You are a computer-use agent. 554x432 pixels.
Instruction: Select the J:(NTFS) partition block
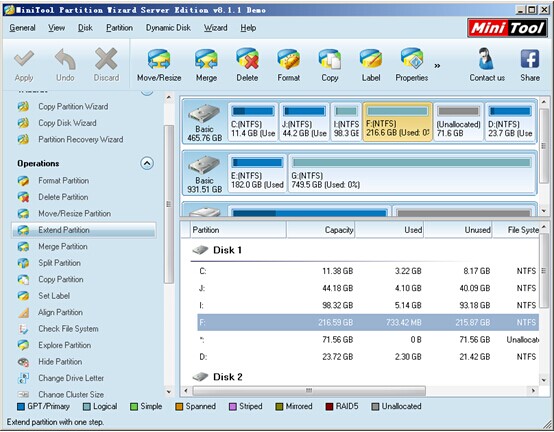tap(304, 122)
